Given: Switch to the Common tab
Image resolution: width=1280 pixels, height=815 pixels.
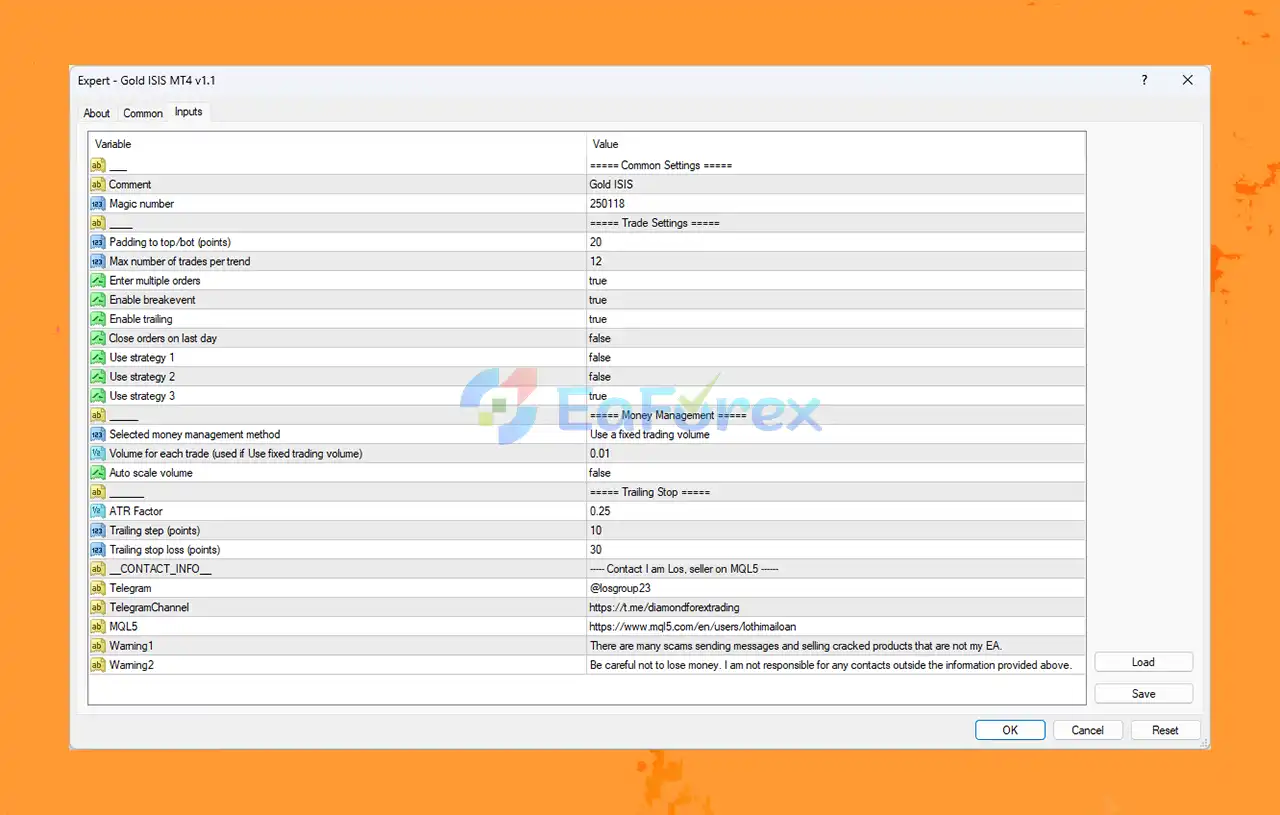Looking at the screenshot, I should click(x=143, y=113).
